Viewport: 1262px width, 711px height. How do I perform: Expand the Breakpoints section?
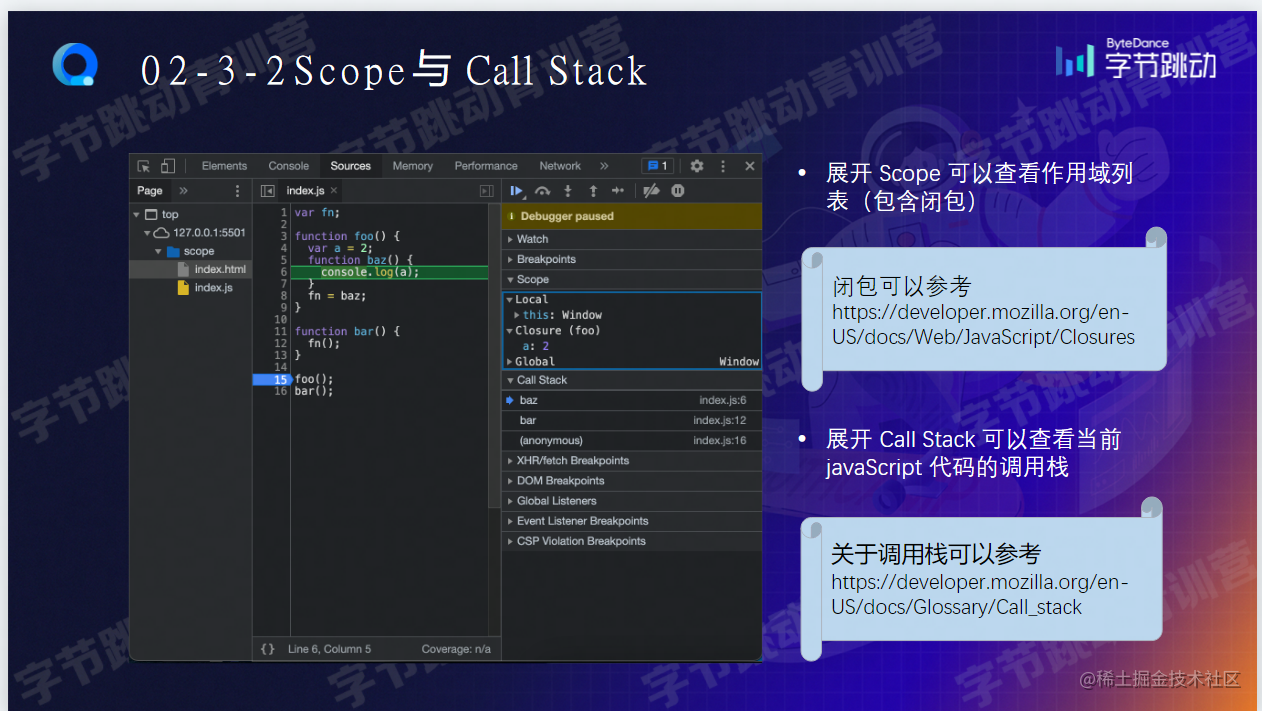[x=632, y=259]
